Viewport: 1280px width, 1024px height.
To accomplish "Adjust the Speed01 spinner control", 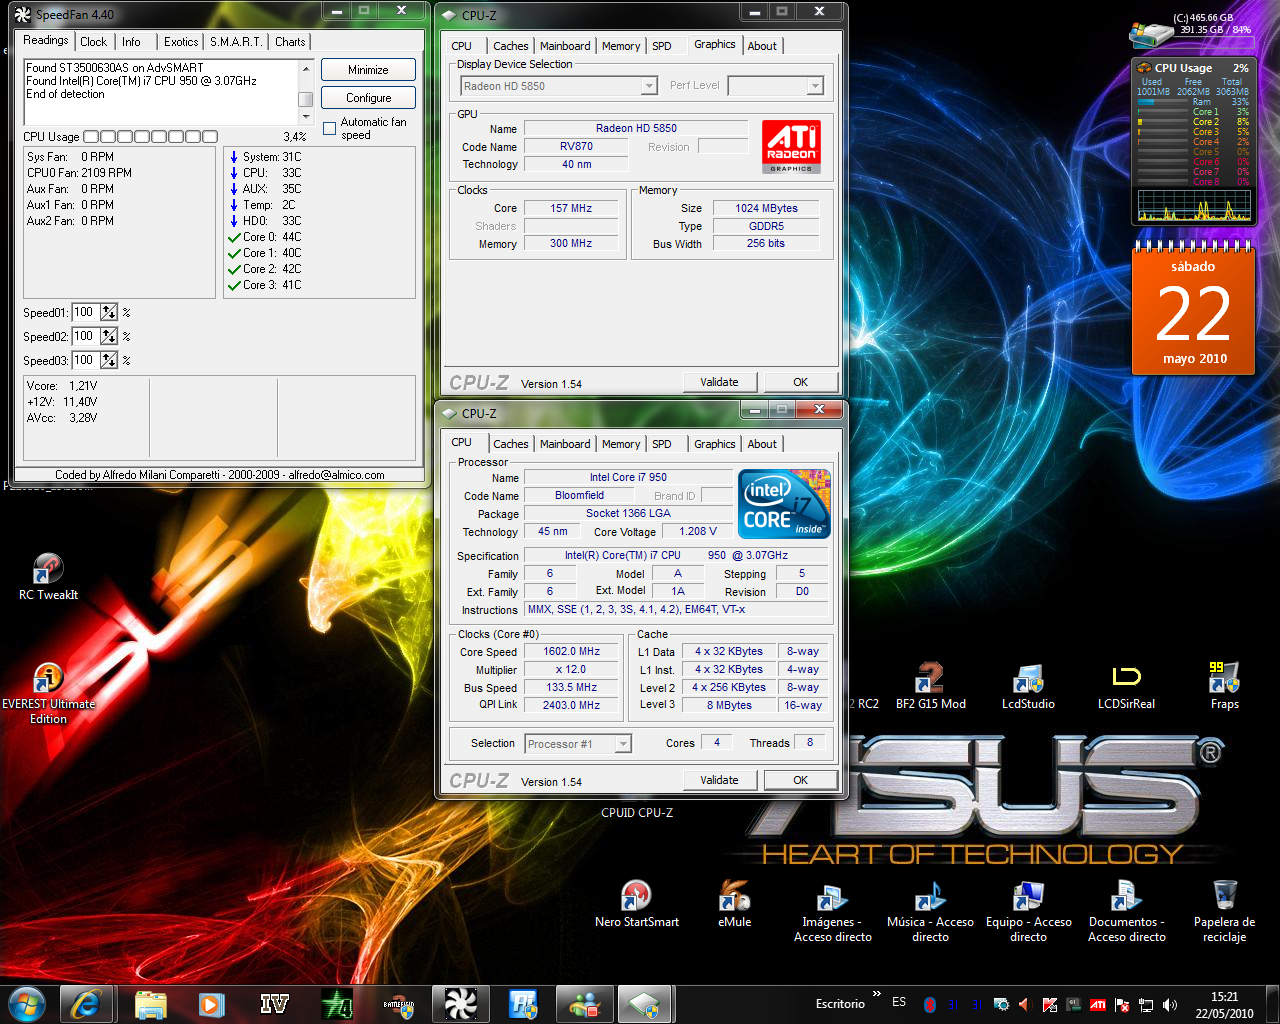I will point(109,313).
